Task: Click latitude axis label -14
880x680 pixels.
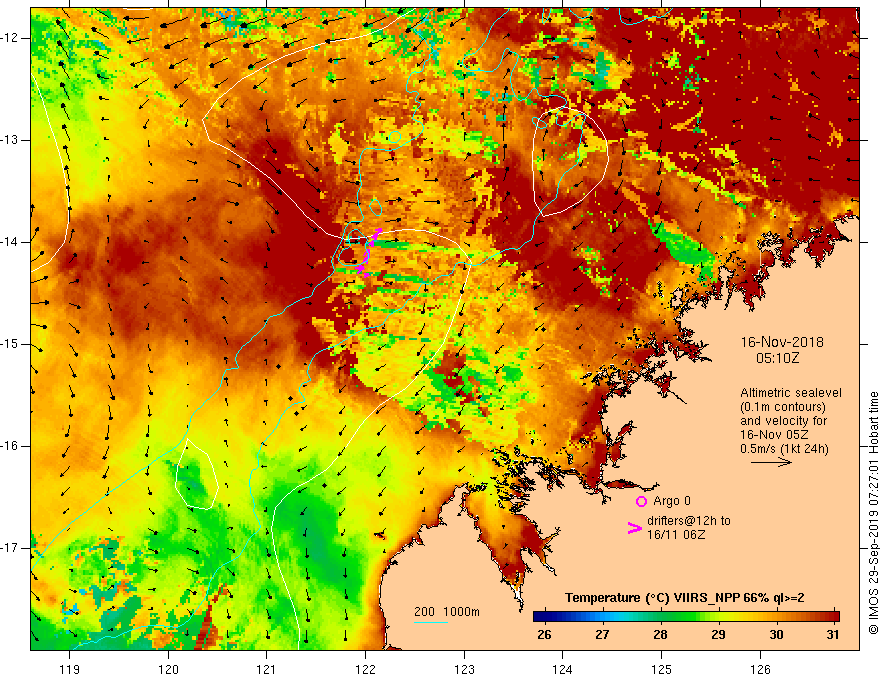Action: point(11,242)
